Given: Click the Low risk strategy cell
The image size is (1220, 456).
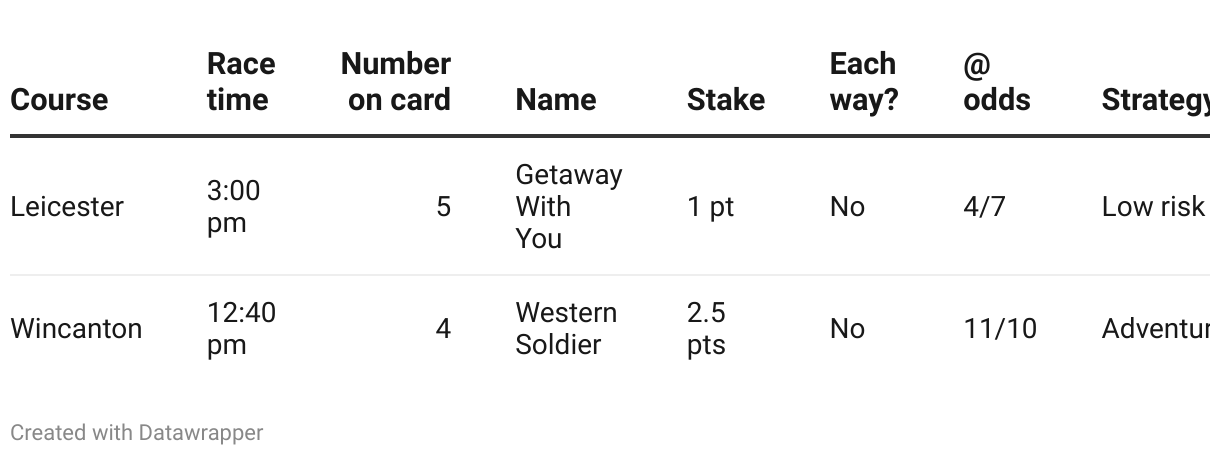Looking at the screenshot, I should (1153, 207).
